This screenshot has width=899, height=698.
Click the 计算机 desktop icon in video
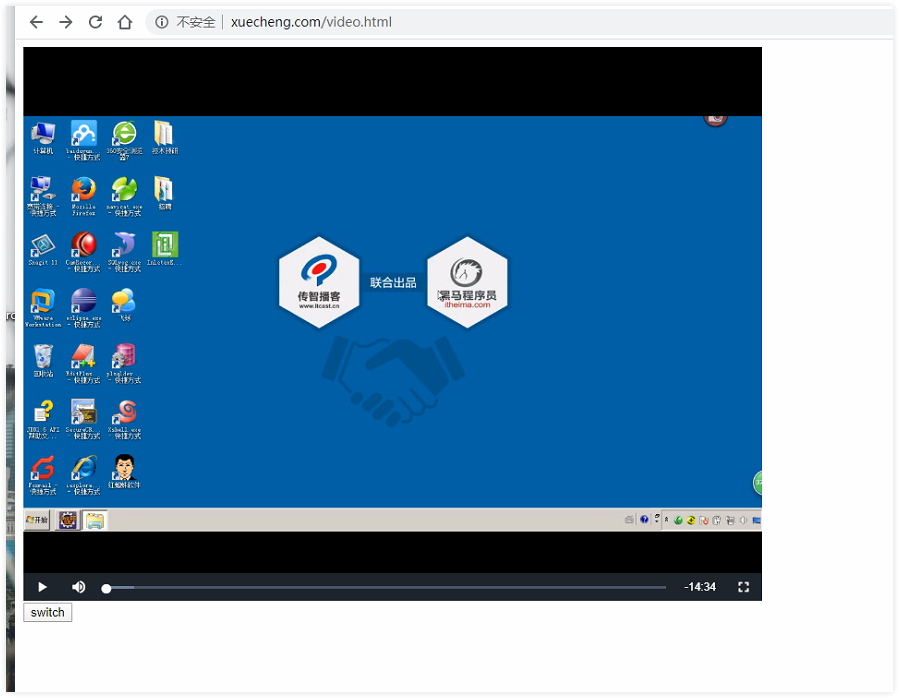43,138
